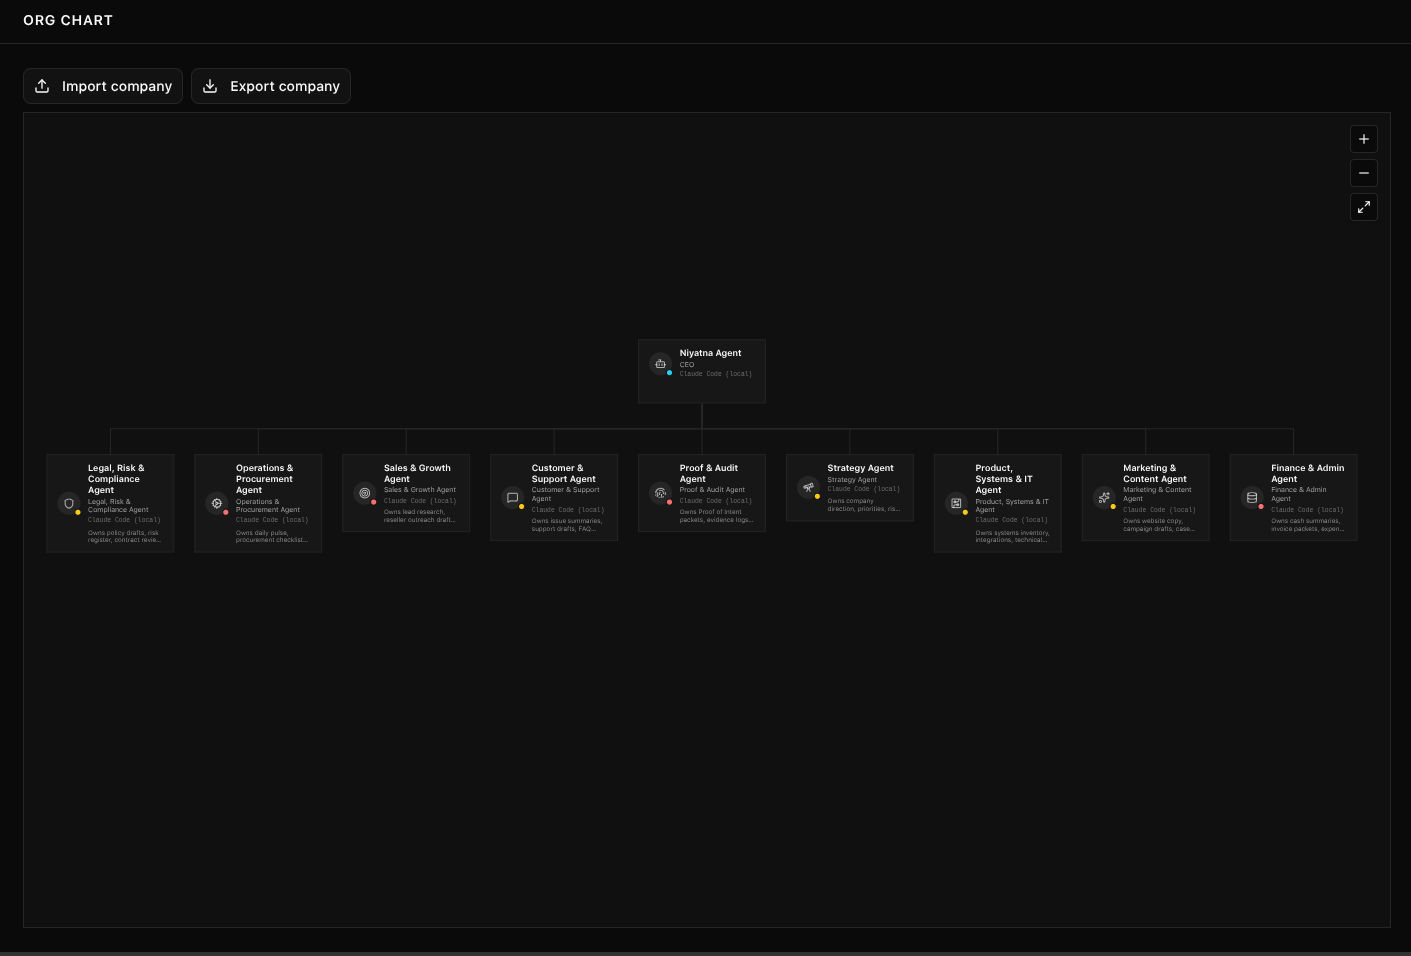Click 'Claude Code (local)' on Legal, Risk & Compliance card
This screenshot has width=1411, height=956.
[x=124, y=520]
